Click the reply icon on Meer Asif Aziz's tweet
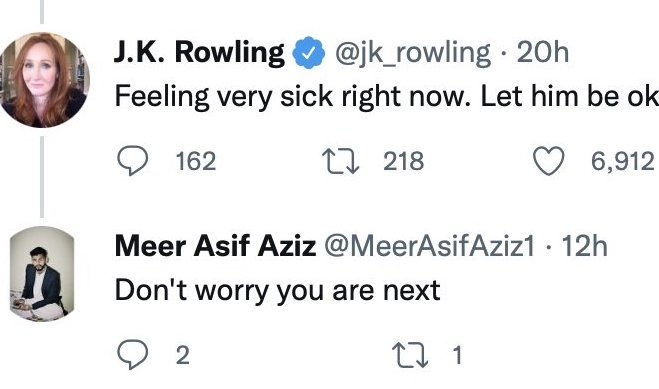The image size is (659, 389). coord(132,355)
